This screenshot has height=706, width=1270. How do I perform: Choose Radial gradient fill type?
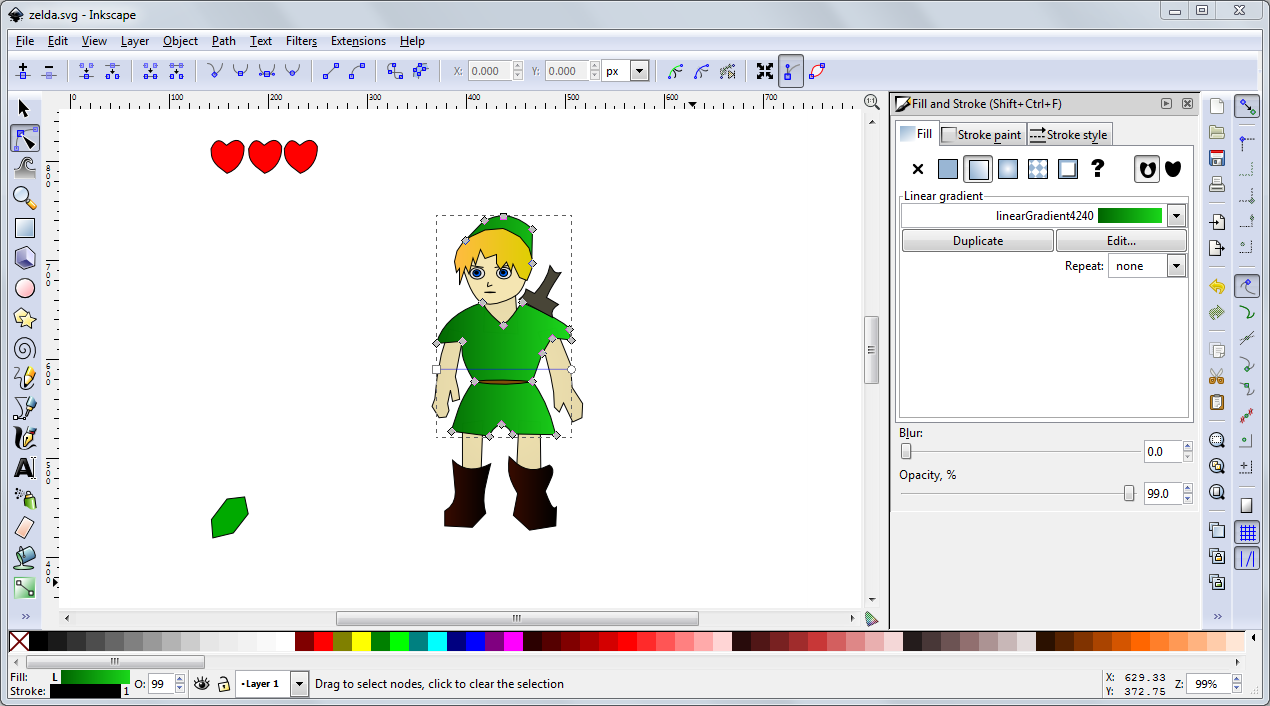(1008, 169)
